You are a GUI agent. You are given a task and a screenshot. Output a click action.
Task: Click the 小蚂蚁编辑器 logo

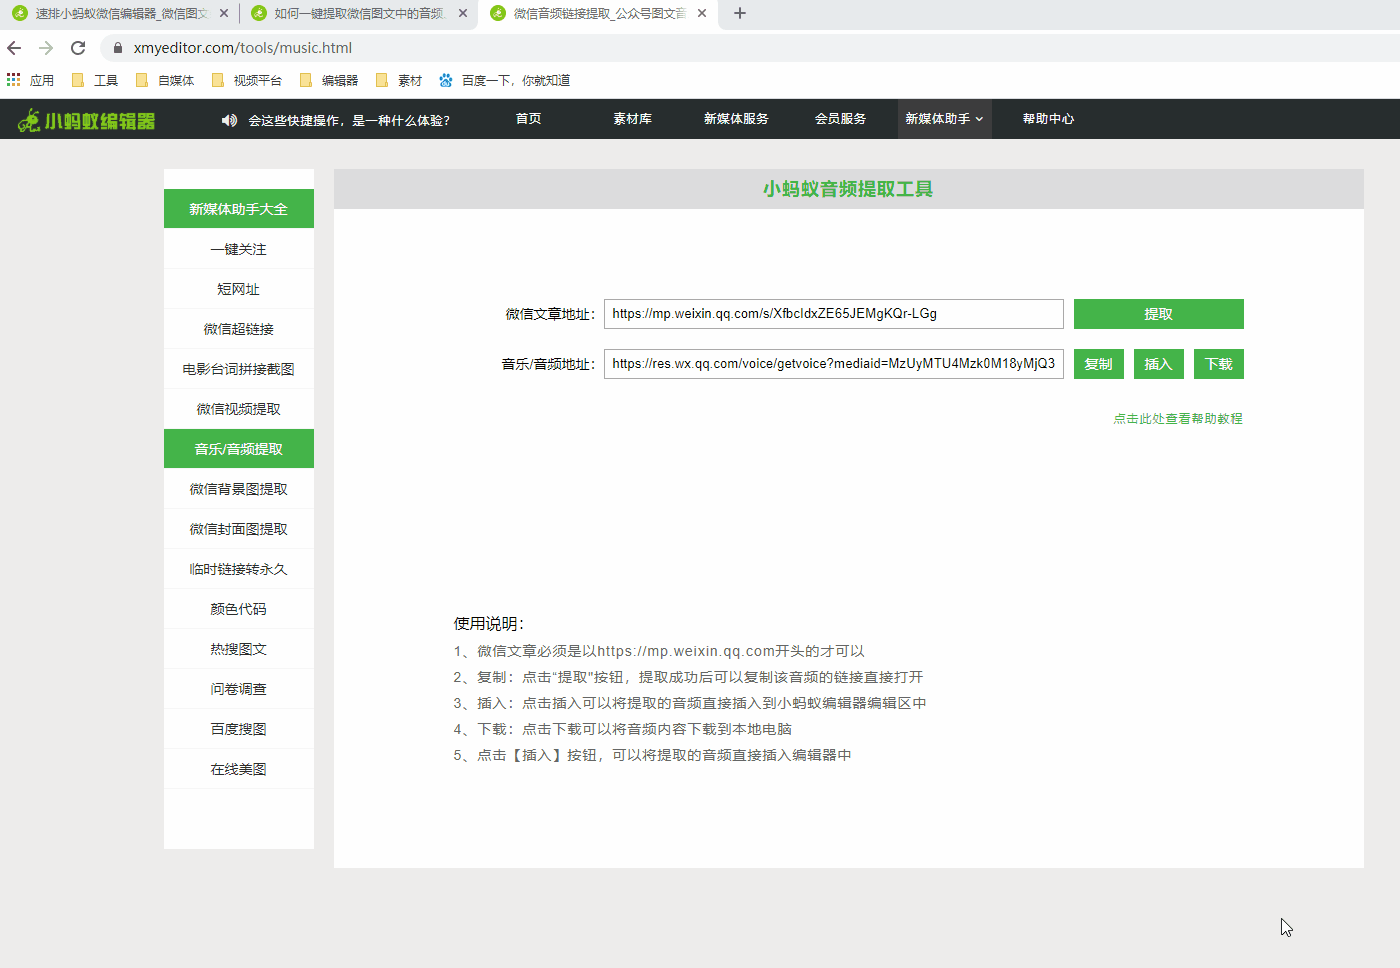87,120
